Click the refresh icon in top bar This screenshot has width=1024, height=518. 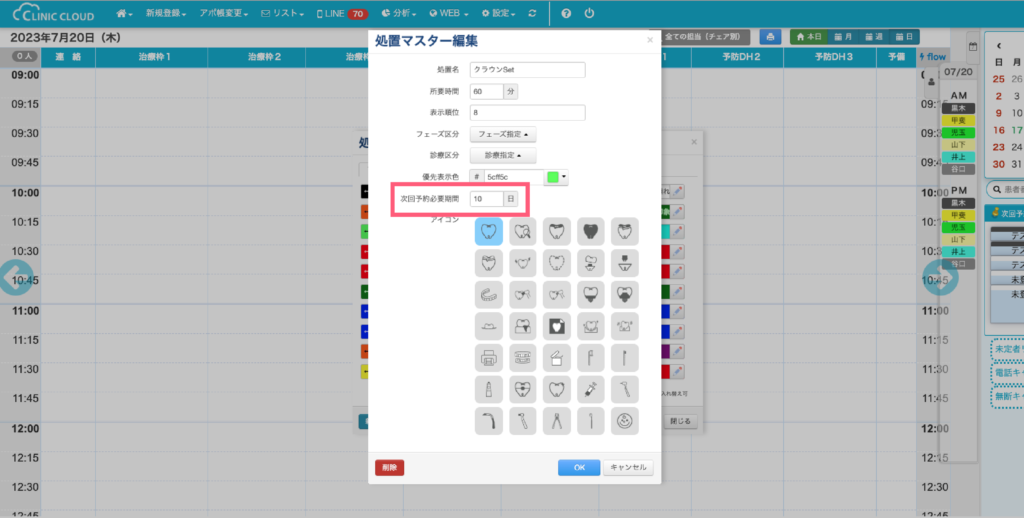(x=532, y=14)
